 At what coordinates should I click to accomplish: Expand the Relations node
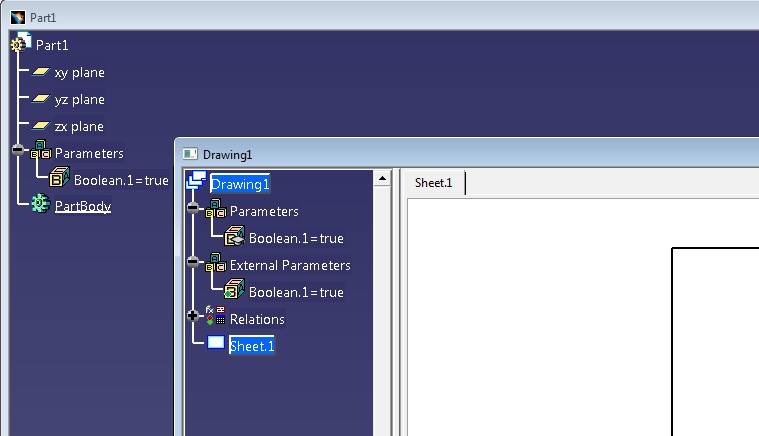click(x=193, y=316)
